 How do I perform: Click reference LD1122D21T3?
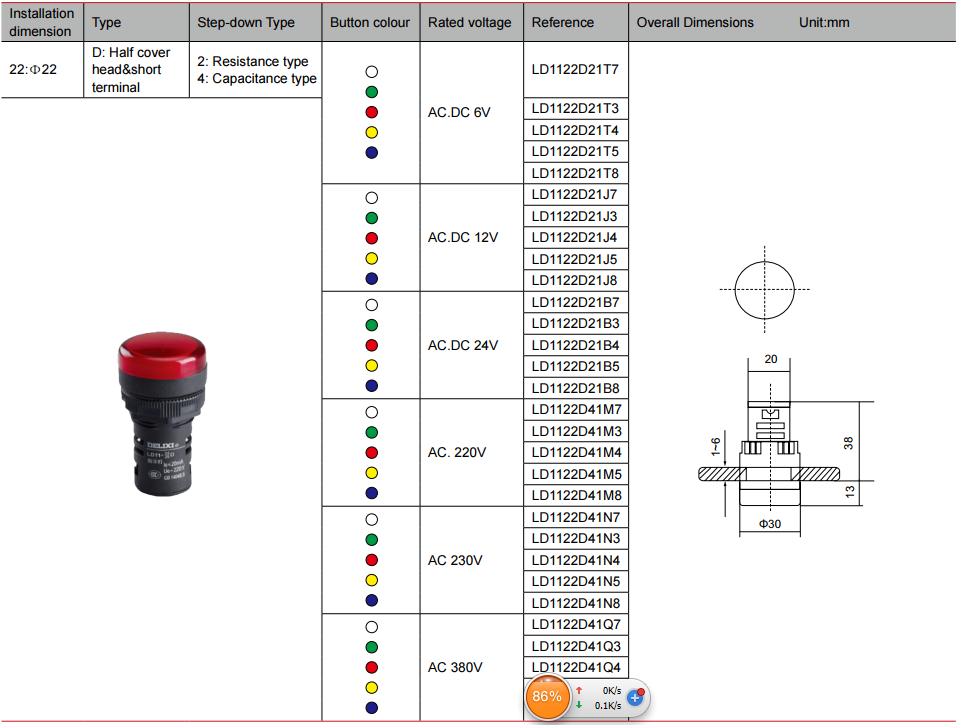575,109
